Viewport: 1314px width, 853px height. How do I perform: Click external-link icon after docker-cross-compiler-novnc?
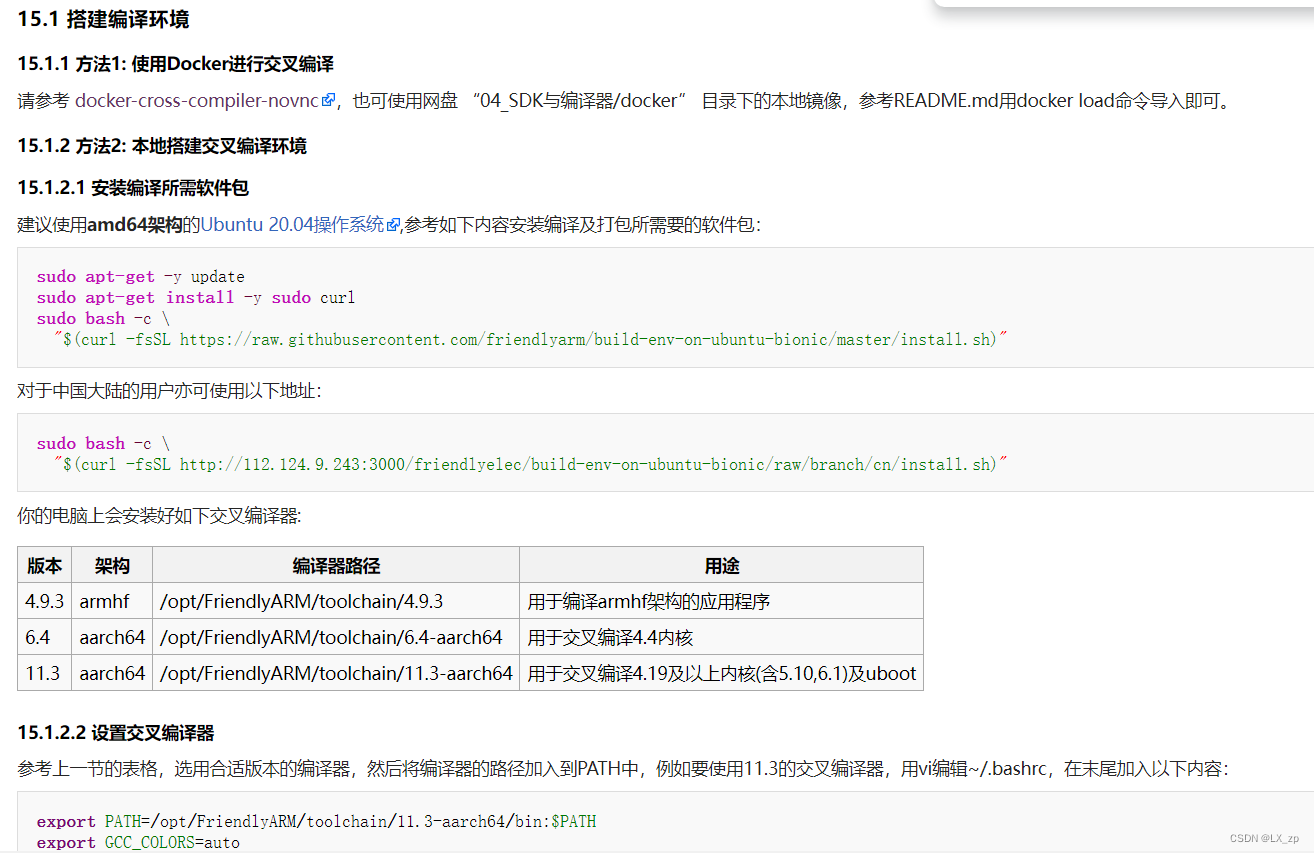click(328, 100)
